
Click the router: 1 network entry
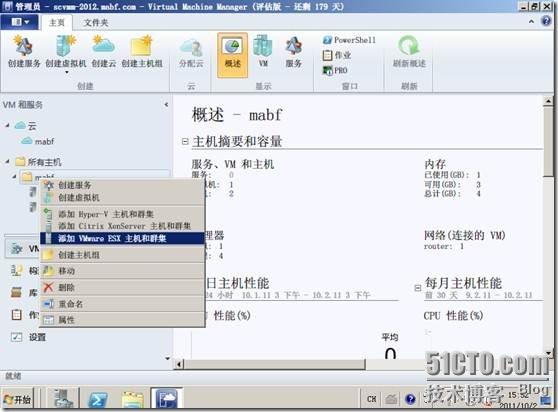click(443, 246)
